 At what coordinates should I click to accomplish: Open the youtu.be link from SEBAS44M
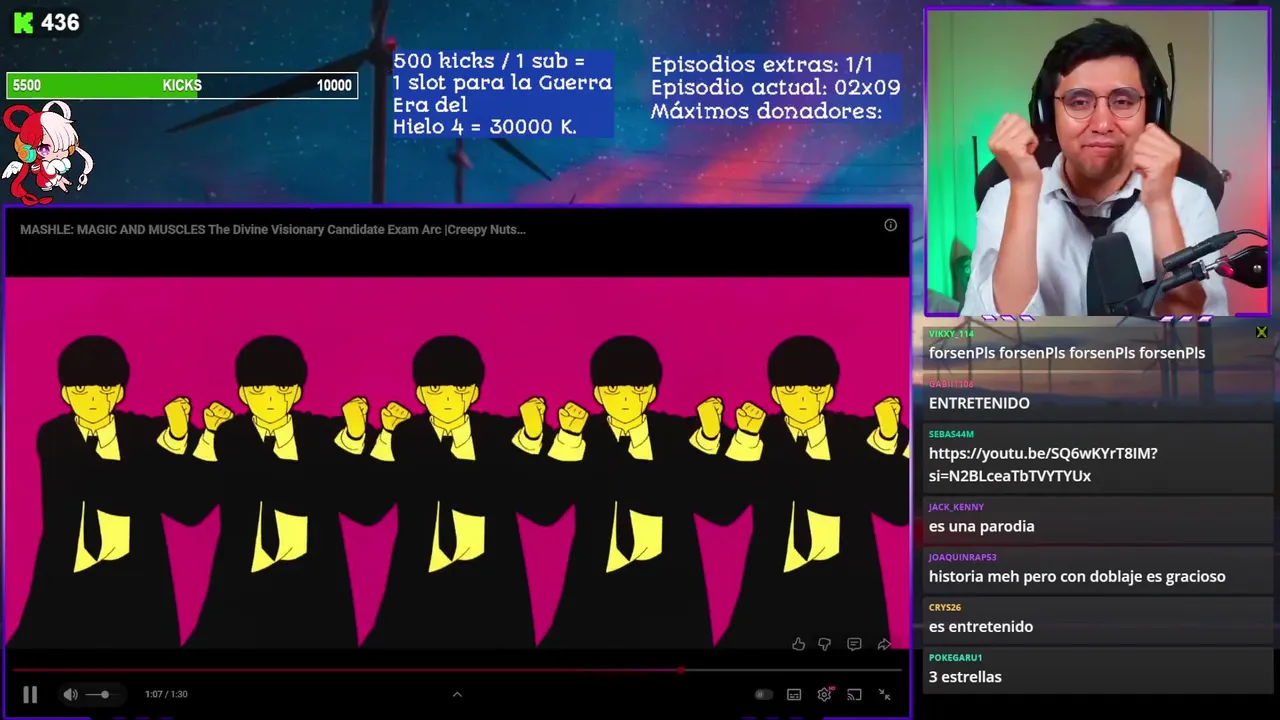(x=1043, y=465)
